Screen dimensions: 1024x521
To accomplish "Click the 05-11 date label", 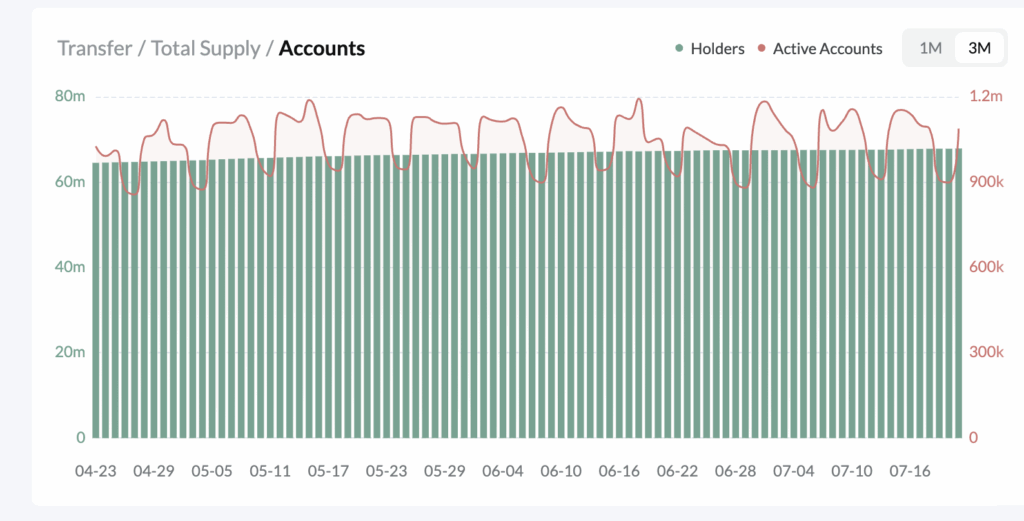I will [x=270, y=471].
